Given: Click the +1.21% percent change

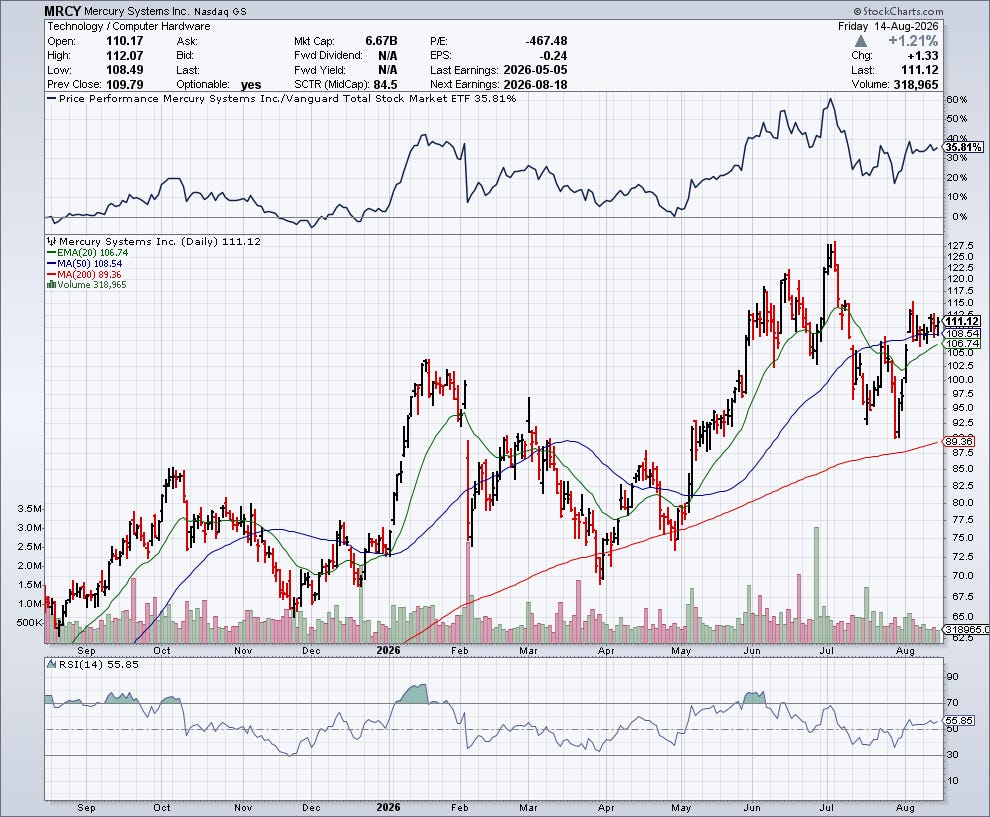Looking at the screenshot, I should (x=913, y=40).
